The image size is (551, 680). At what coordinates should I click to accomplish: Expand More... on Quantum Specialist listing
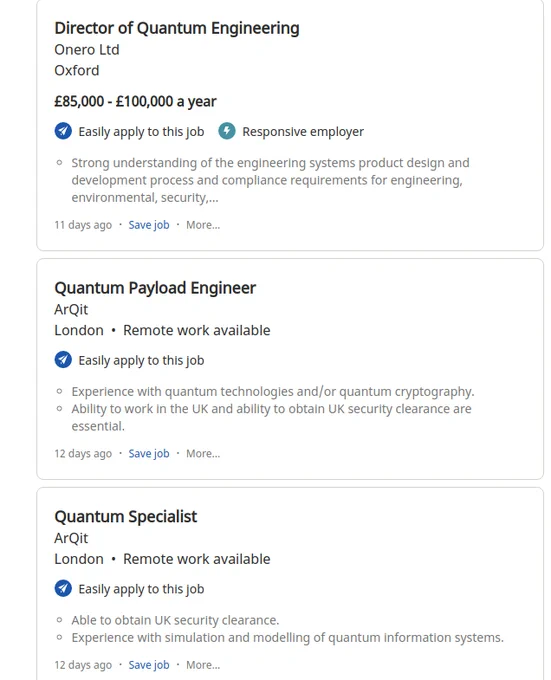203,665
